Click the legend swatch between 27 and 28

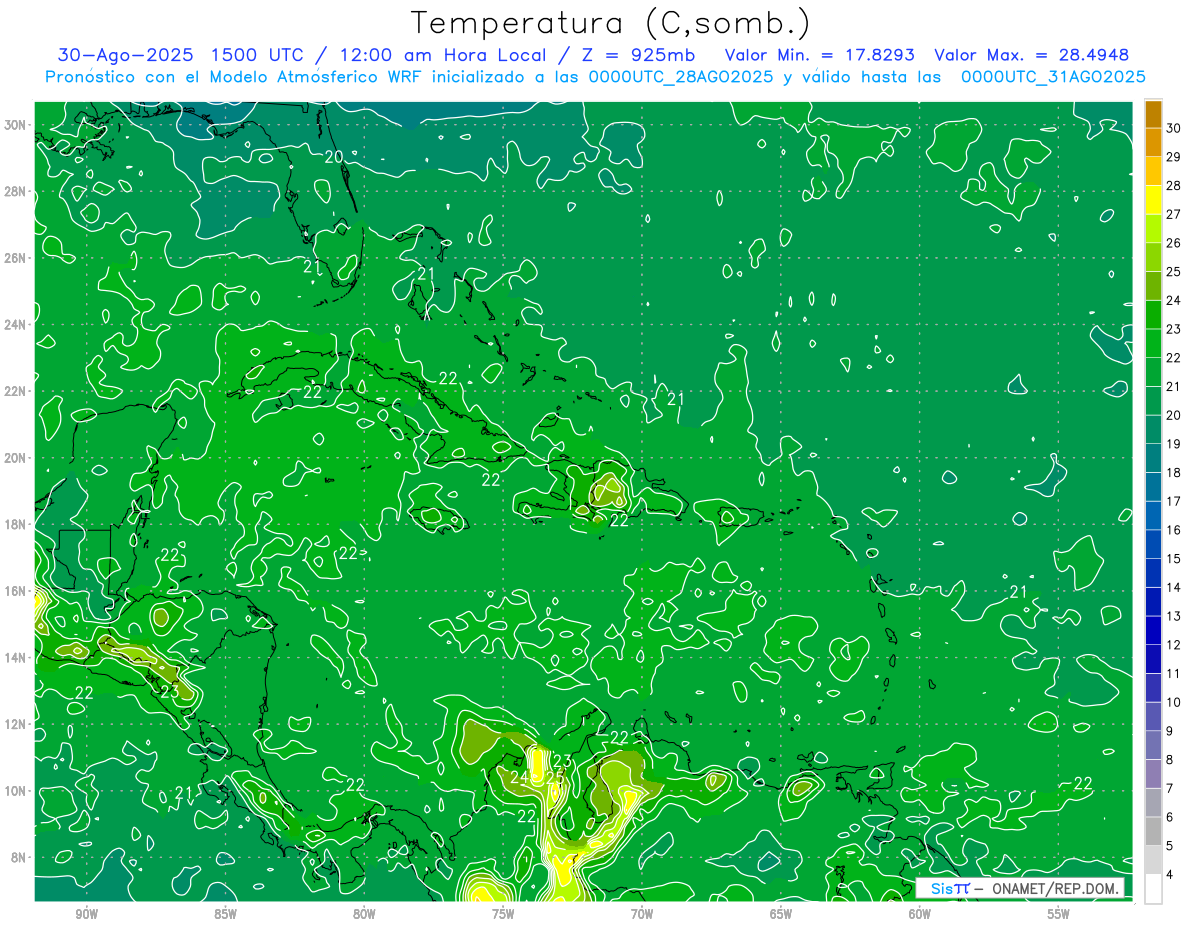click(1153, 200)
